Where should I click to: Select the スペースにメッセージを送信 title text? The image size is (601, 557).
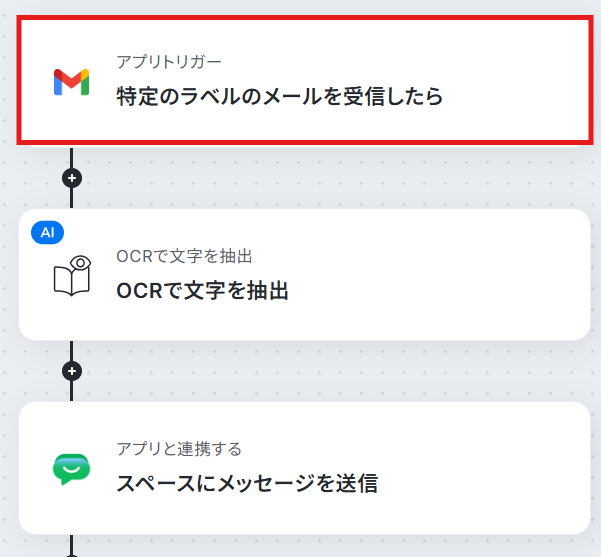247,483
